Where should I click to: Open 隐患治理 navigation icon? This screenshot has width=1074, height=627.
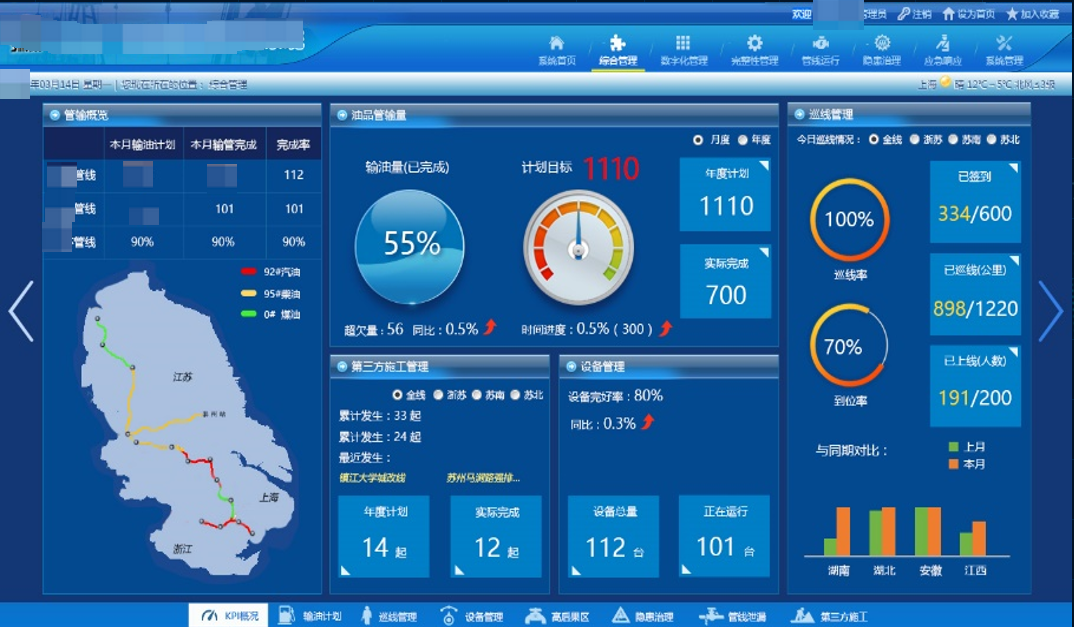(x=882, y=44)
